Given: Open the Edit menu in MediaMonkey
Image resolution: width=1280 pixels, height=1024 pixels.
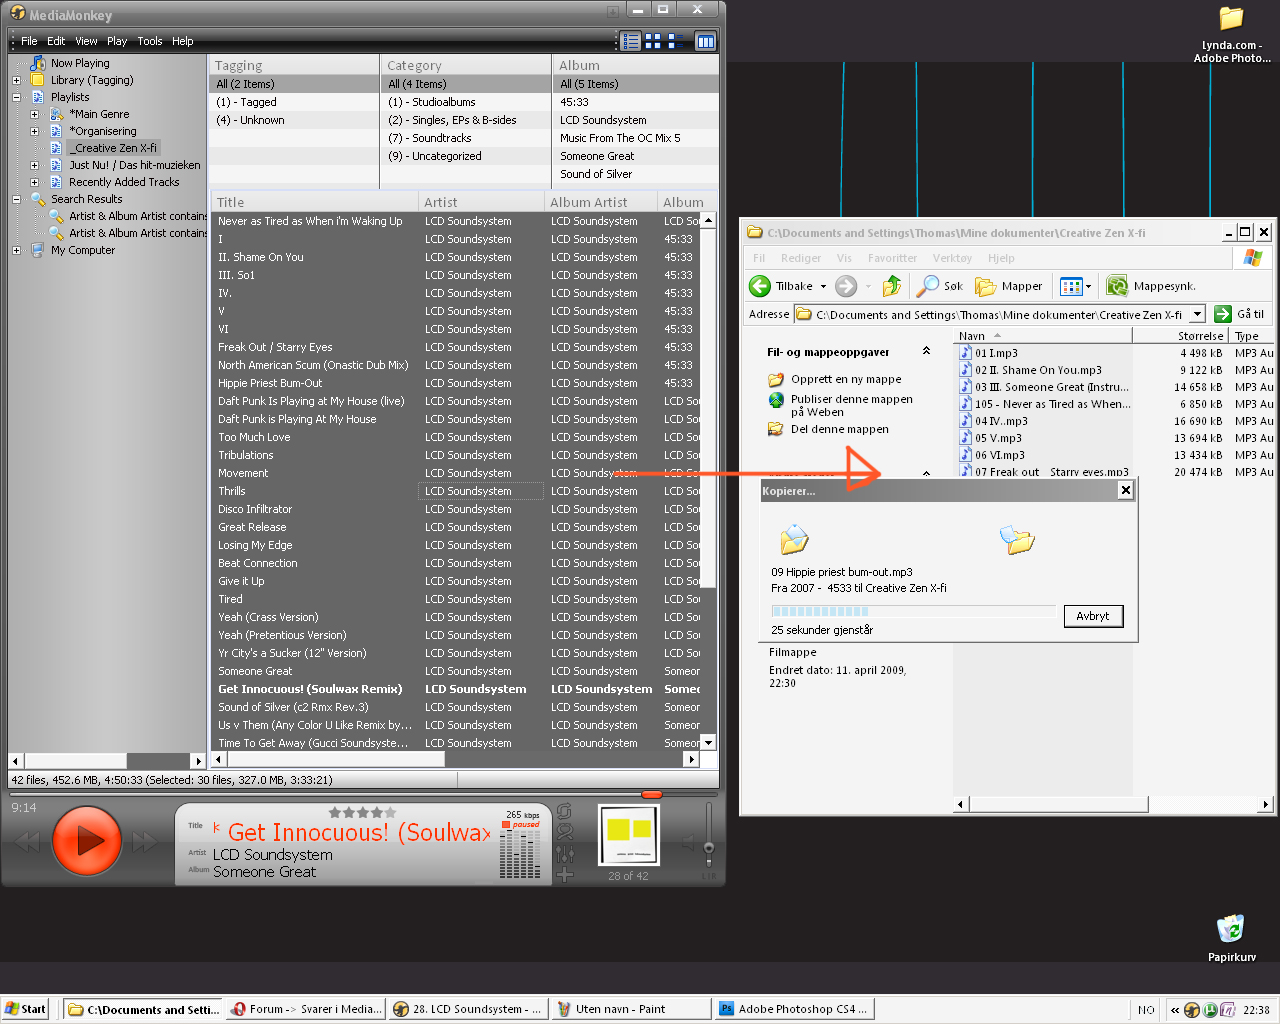Looking at the screenshot, I should 56,41.
